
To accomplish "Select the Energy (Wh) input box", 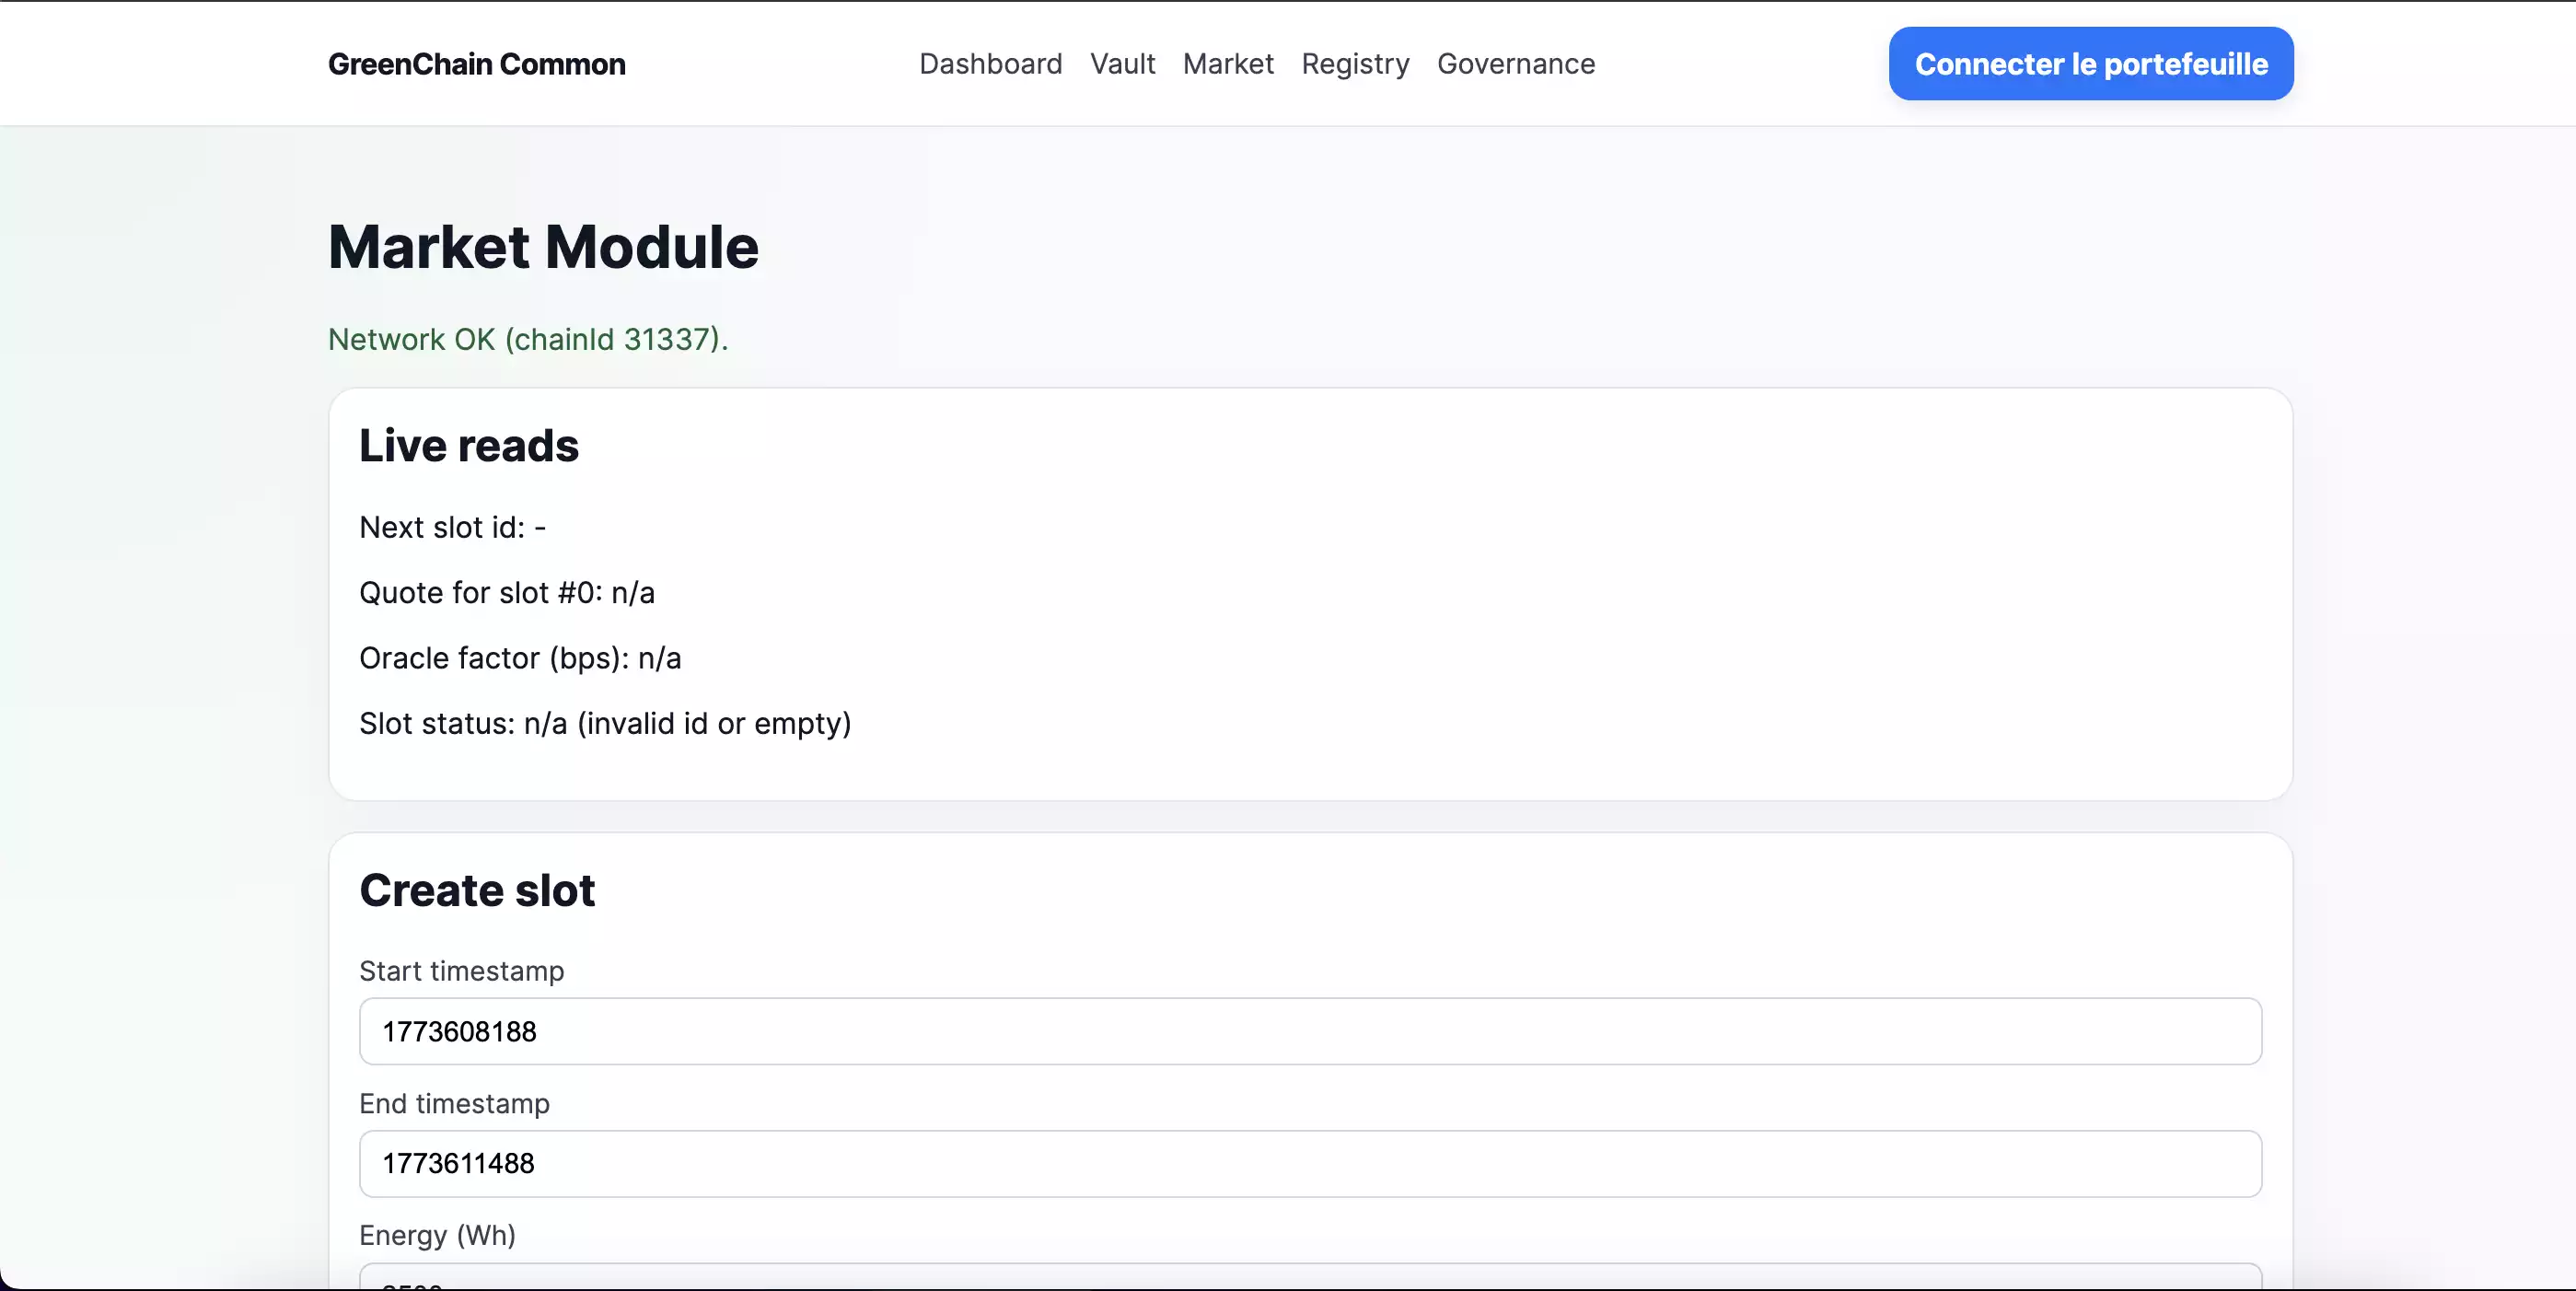I will [x=1309, y=1278].
